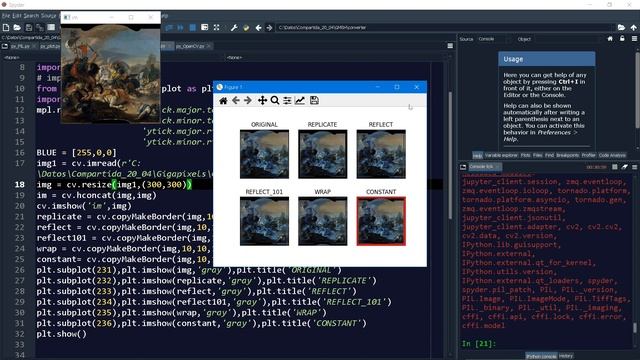This screenshot has width=640, height=360.
Task: Click the New file icon in Spyder toolbar
Action: pos(6,27)
